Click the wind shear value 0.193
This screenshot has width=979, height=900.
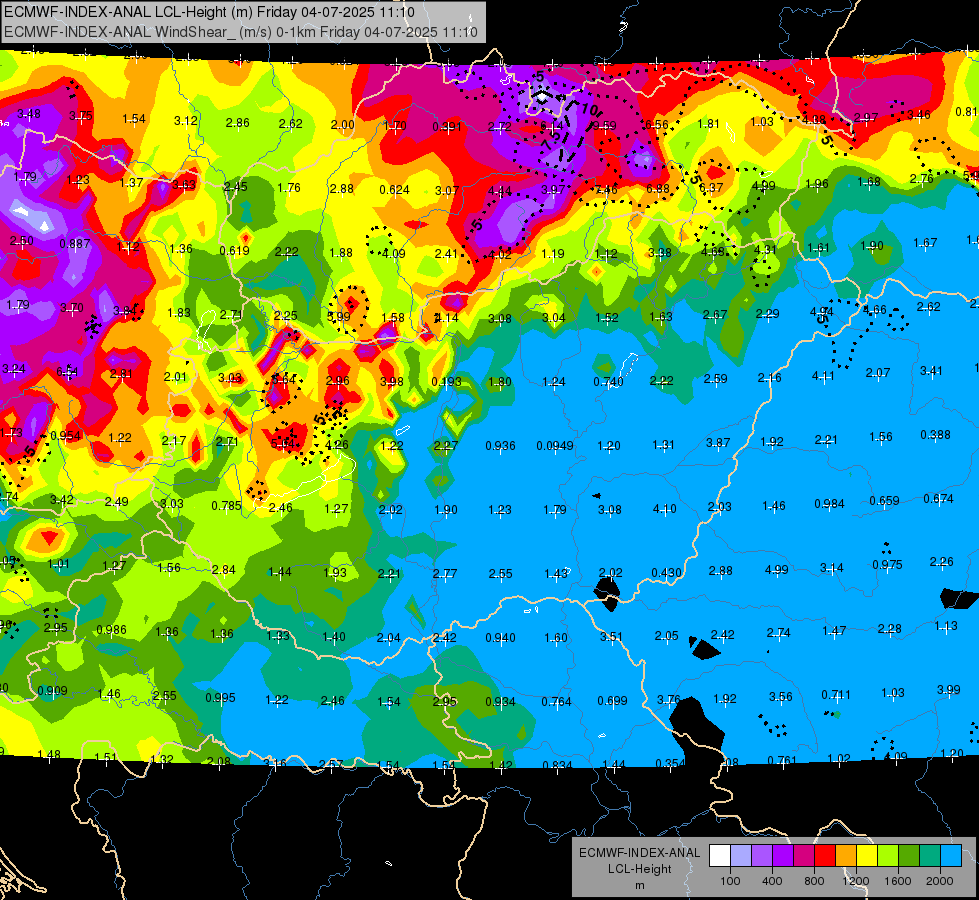tap(446, 381)
